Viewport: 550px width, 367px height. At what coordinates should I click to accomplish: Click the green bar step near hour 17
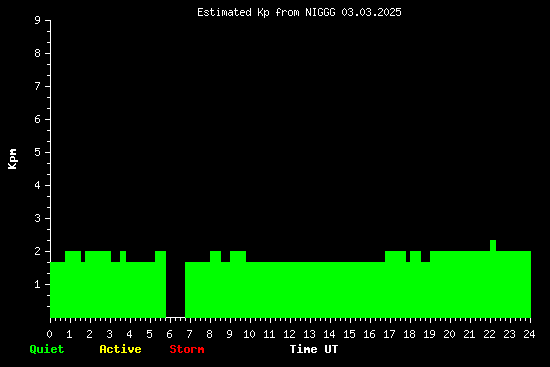coord(395,284)
